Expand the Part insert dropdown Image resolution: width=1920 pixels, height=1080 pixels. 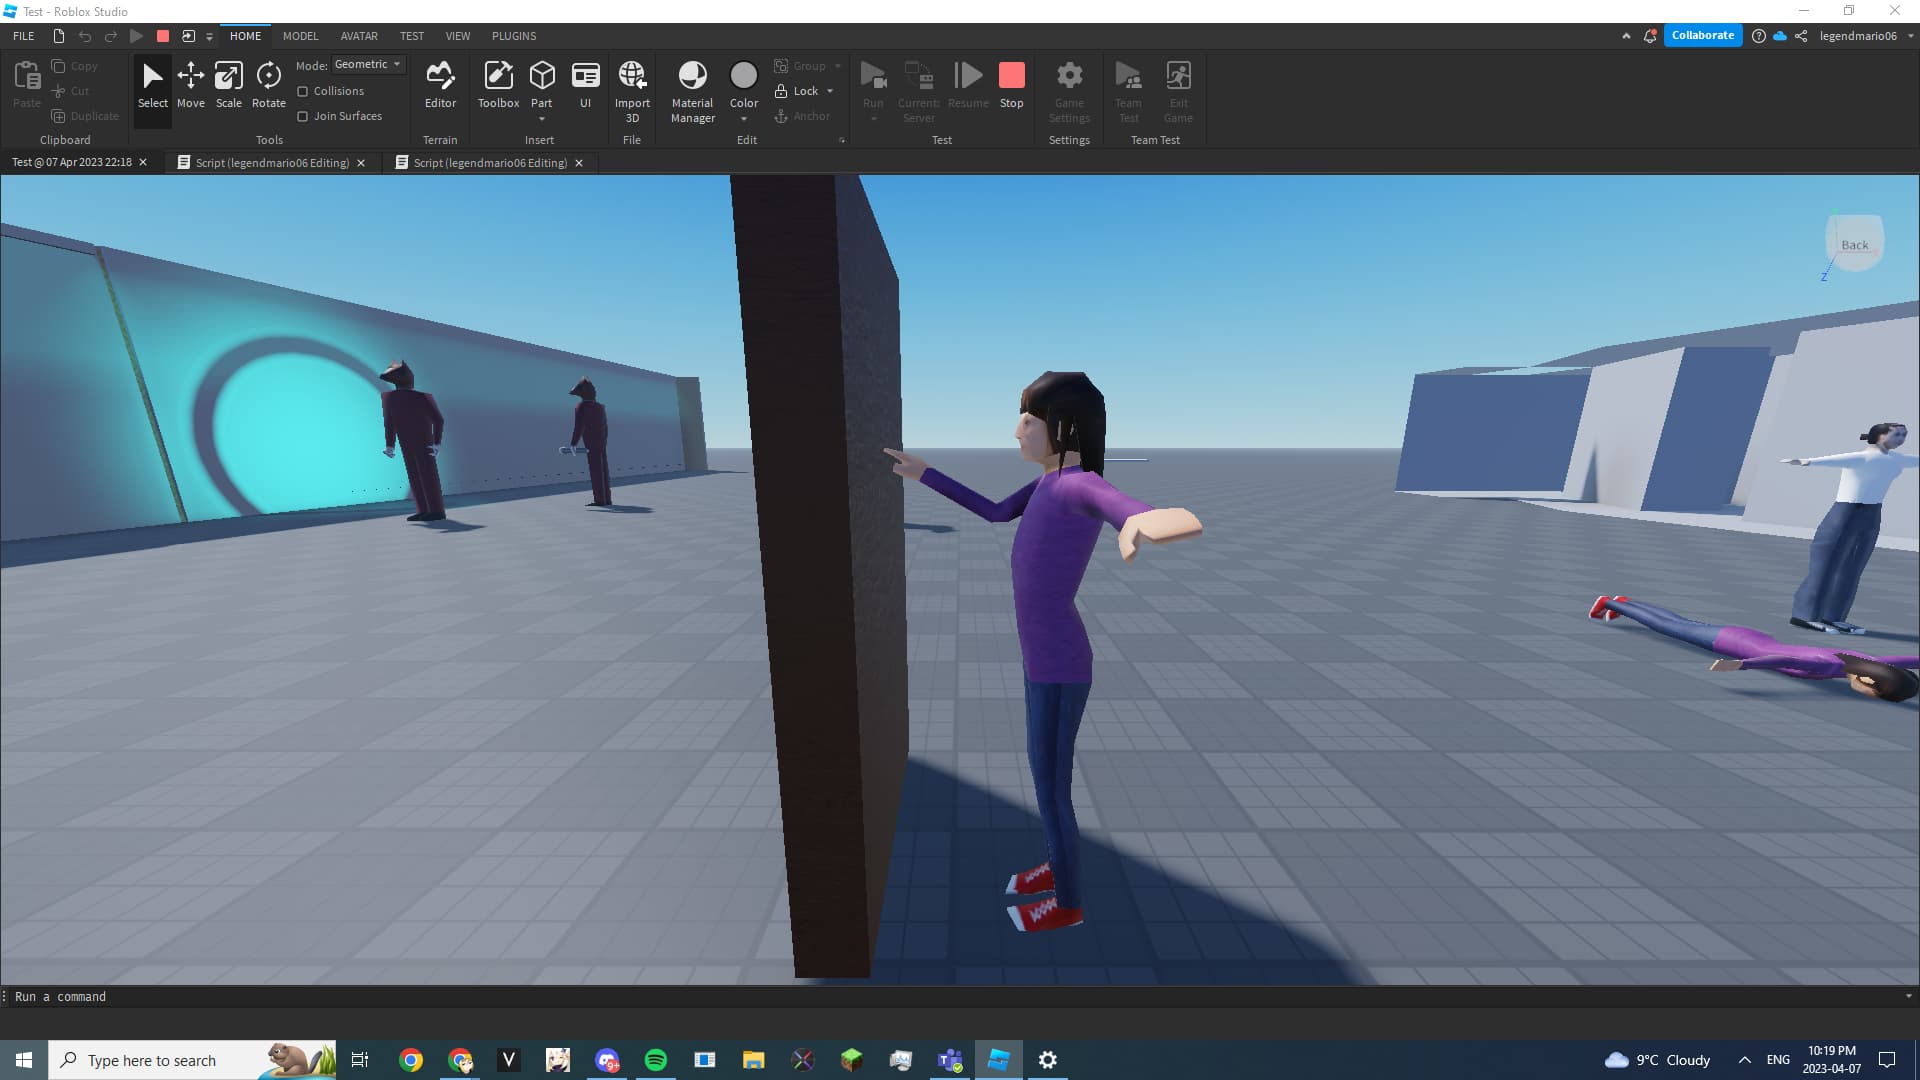click(x=542, y=117)
